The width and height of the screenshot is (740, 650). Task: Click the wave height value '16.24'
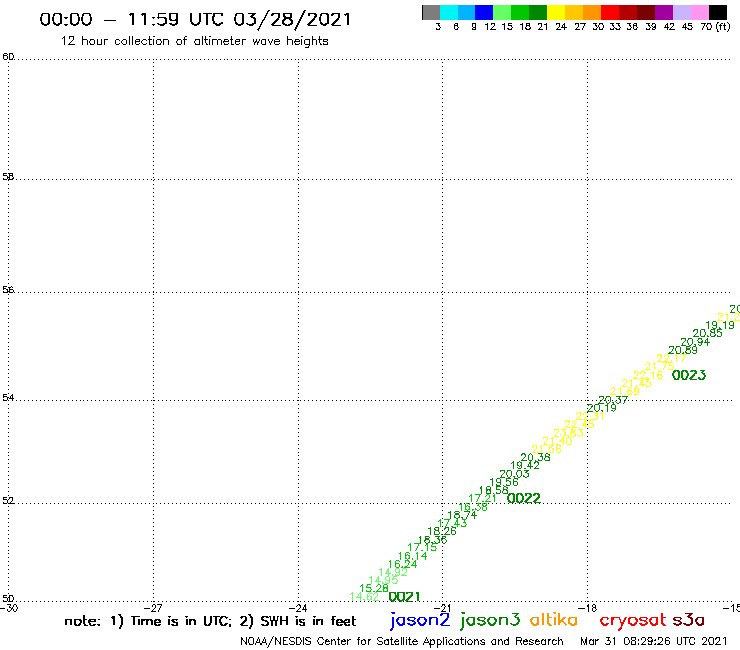(x=403, y=564)
